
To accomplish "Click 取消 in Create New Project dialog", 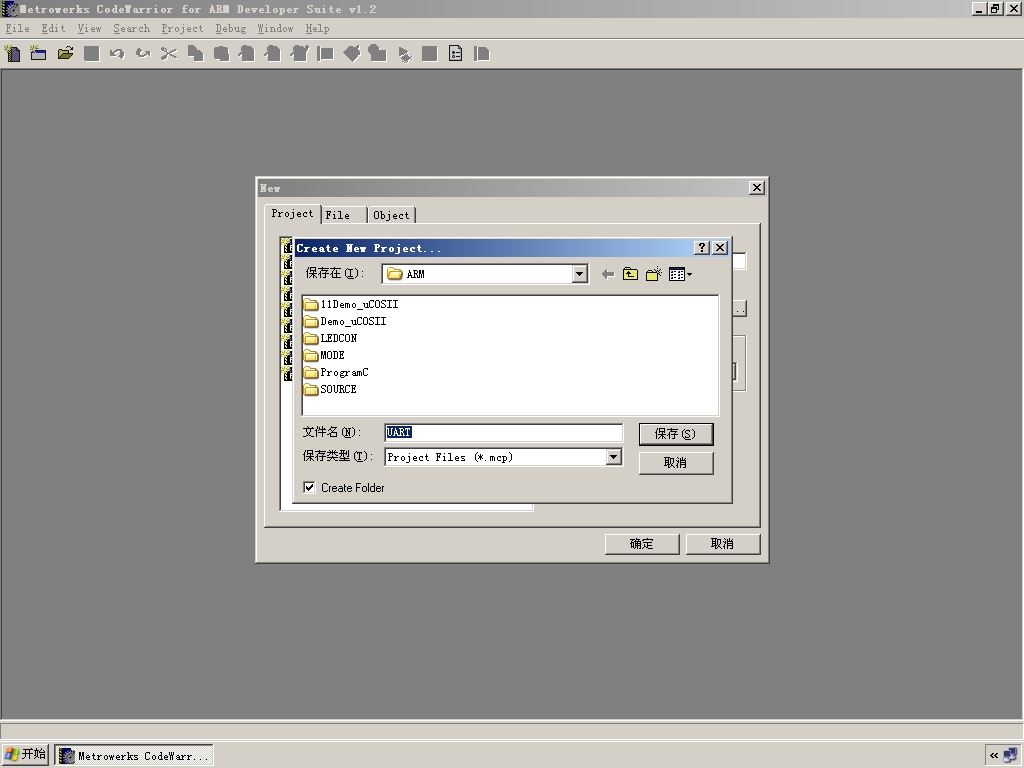I will tap(675, 462).
